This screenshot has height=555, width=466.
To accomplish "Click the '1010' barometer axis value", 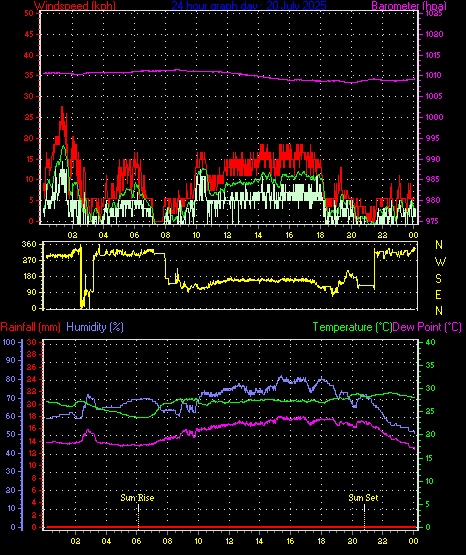I will pyautogui.click(x=433, y=75).
